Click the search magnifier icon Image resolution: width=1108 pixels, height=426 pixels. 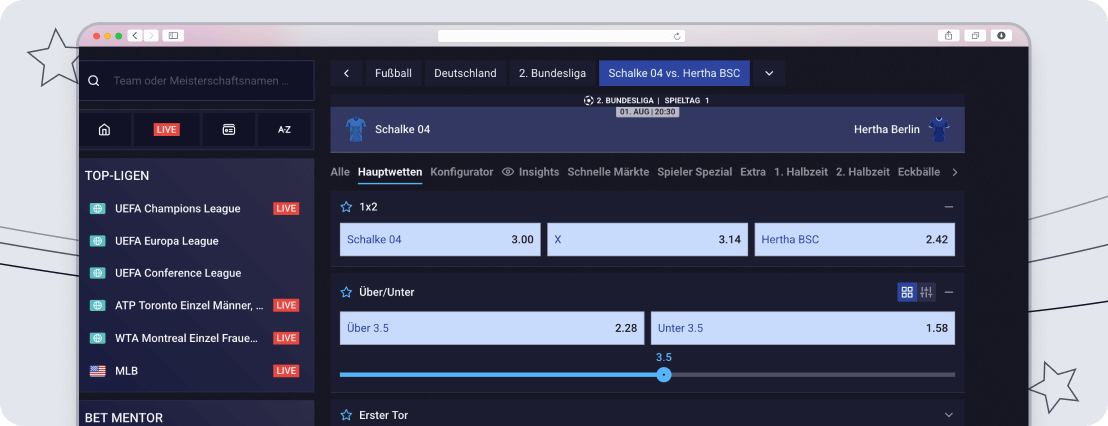(93, 81)
